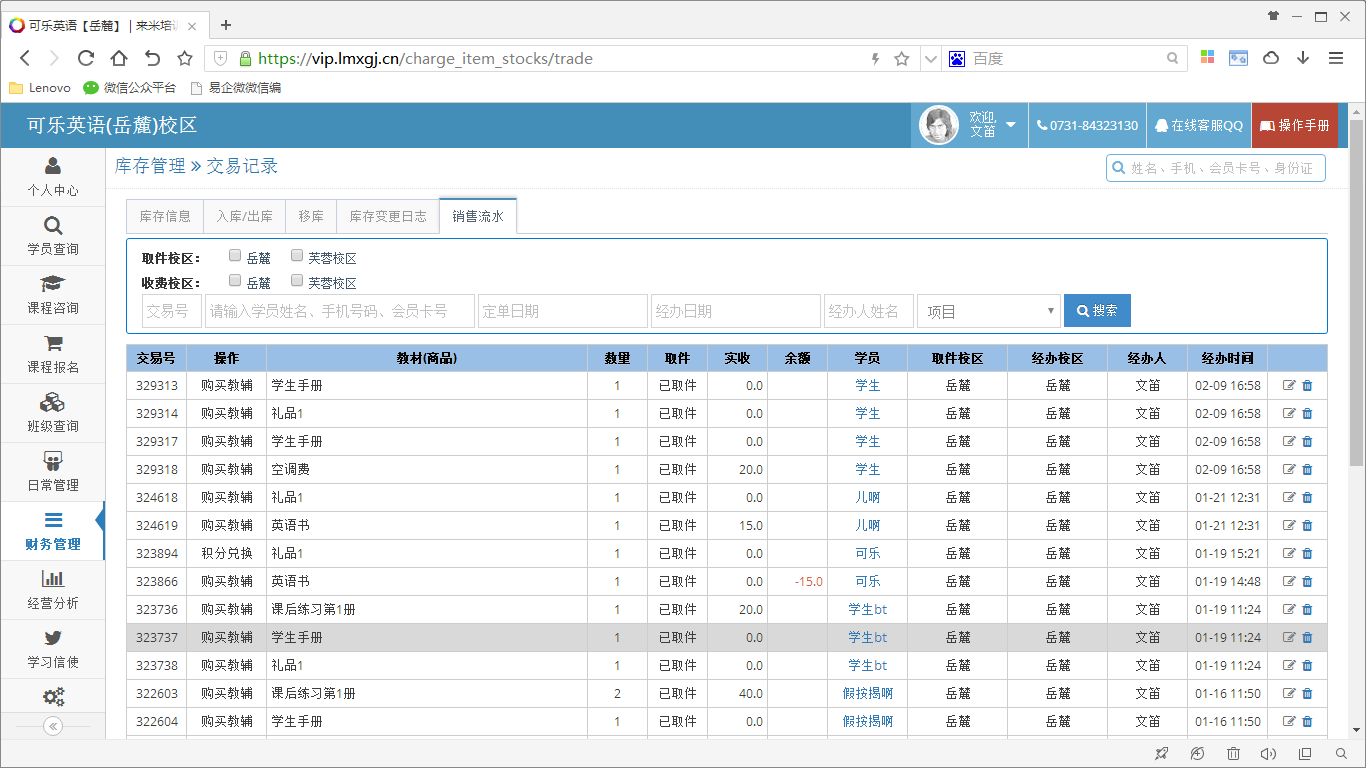The height and width of the screenshot is (768, 1366).
Task: Click the 姓名、手机 search field
Action: (1215, 168)
